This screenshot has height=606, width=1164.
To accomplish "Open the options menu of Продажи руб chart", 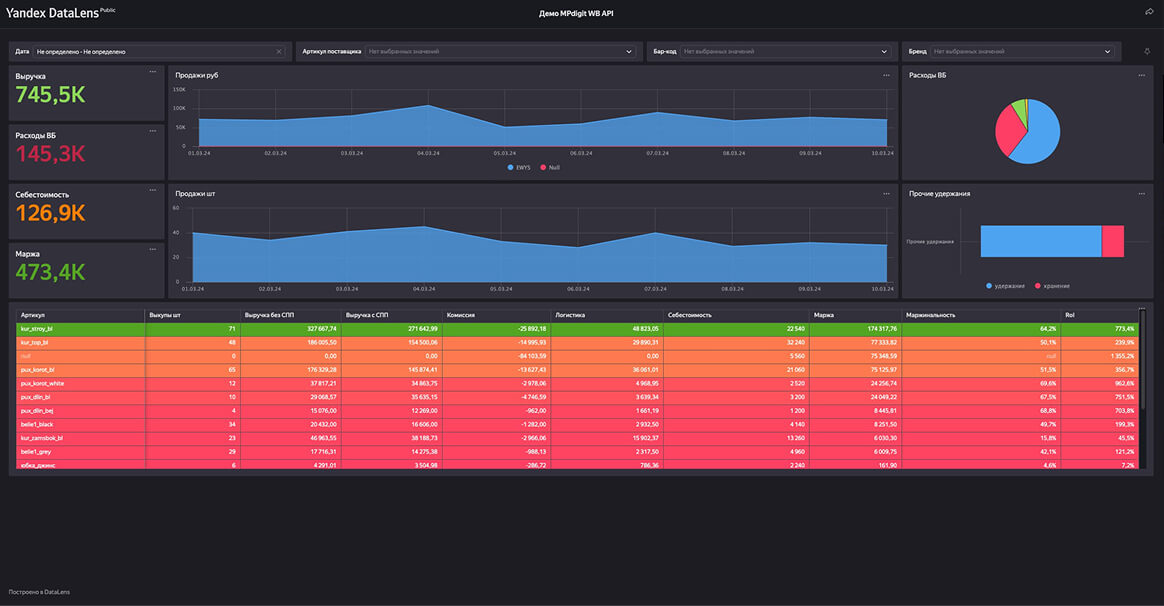I will (x=886, y=75).
